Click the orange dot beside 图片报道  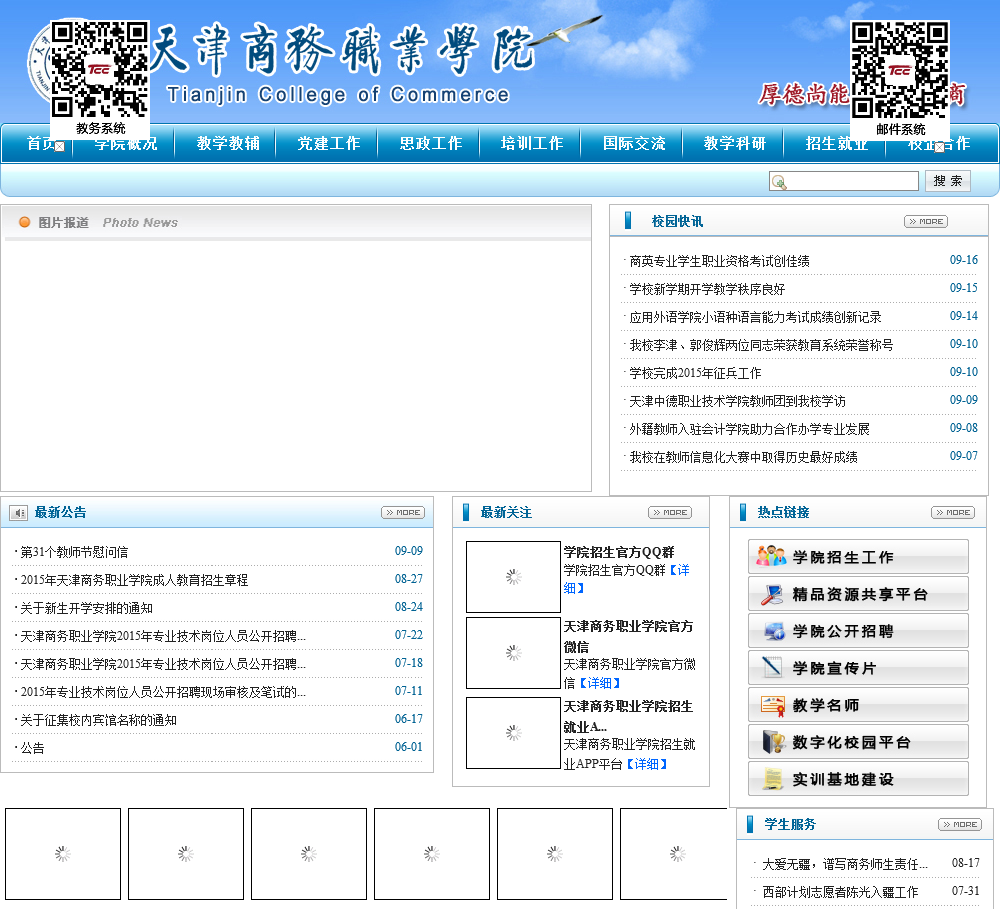[x=24, y=222]
